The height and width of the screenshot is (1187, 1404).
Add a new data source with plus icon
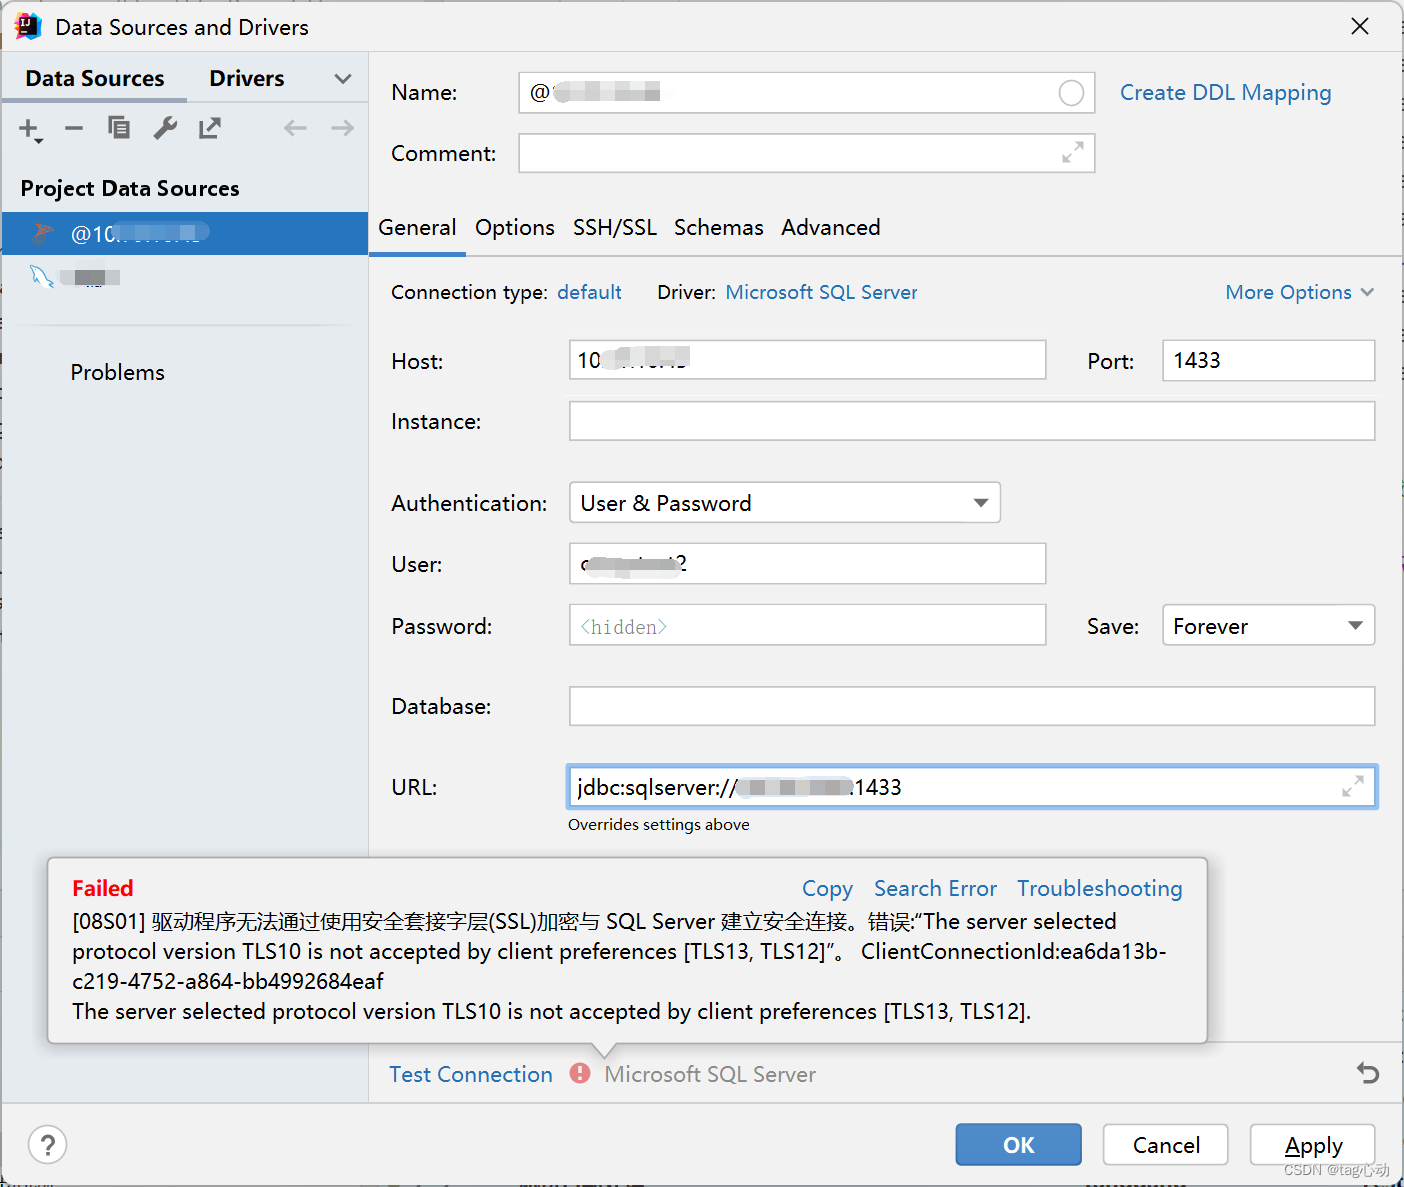coord(30,129)
